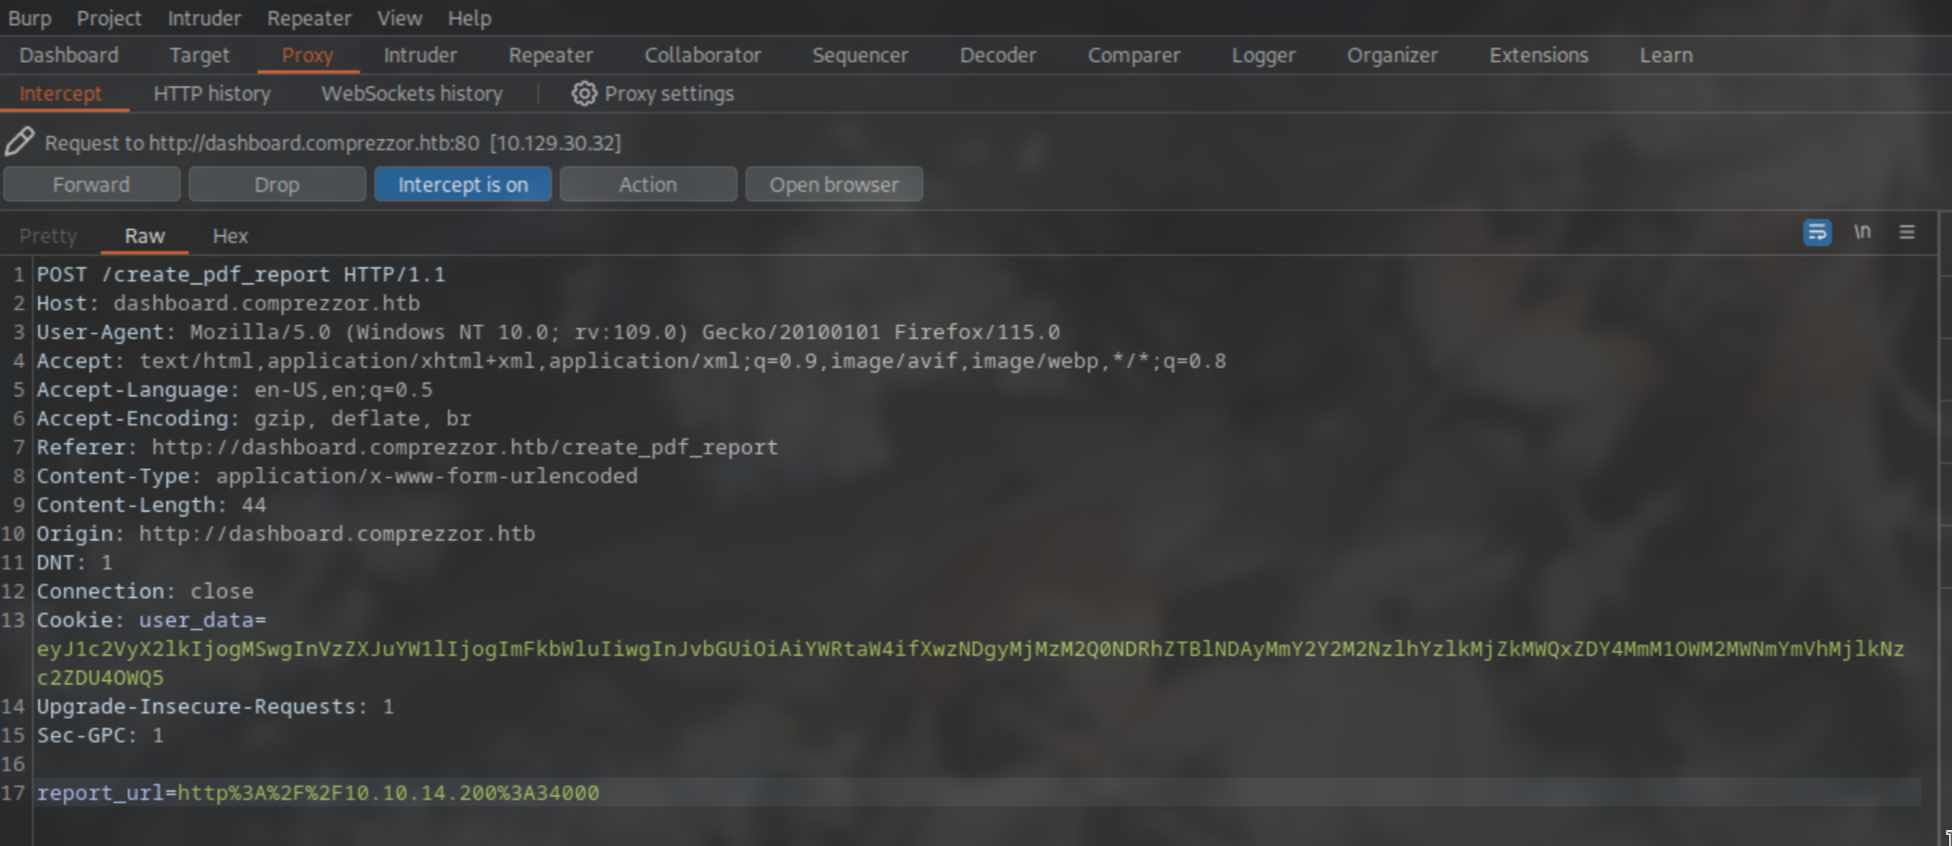Open the Comparer tab

pos(1134,55)
